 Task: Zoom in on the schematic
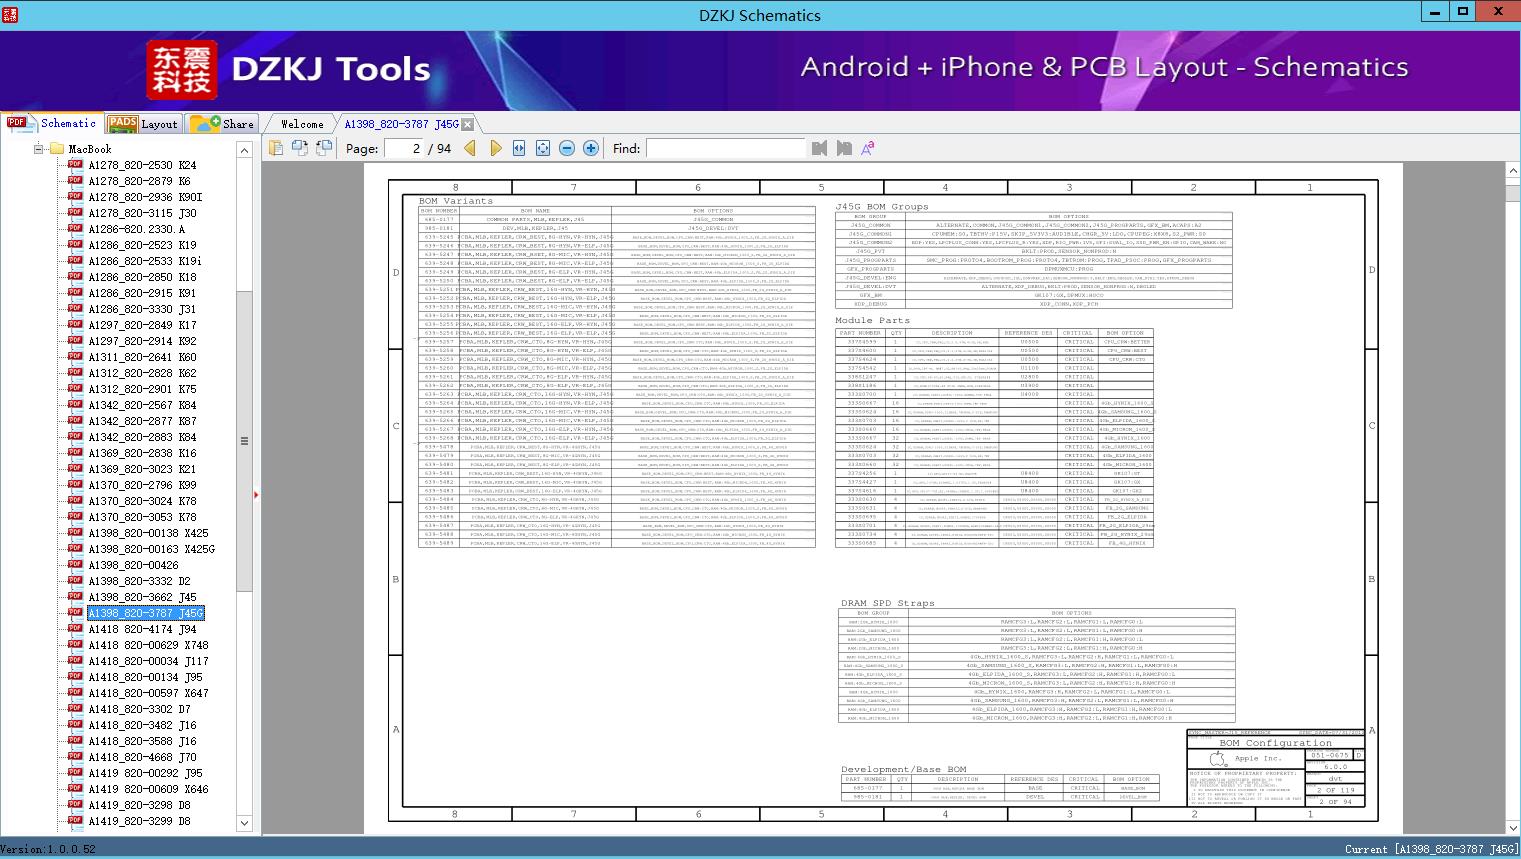(591, 148)
